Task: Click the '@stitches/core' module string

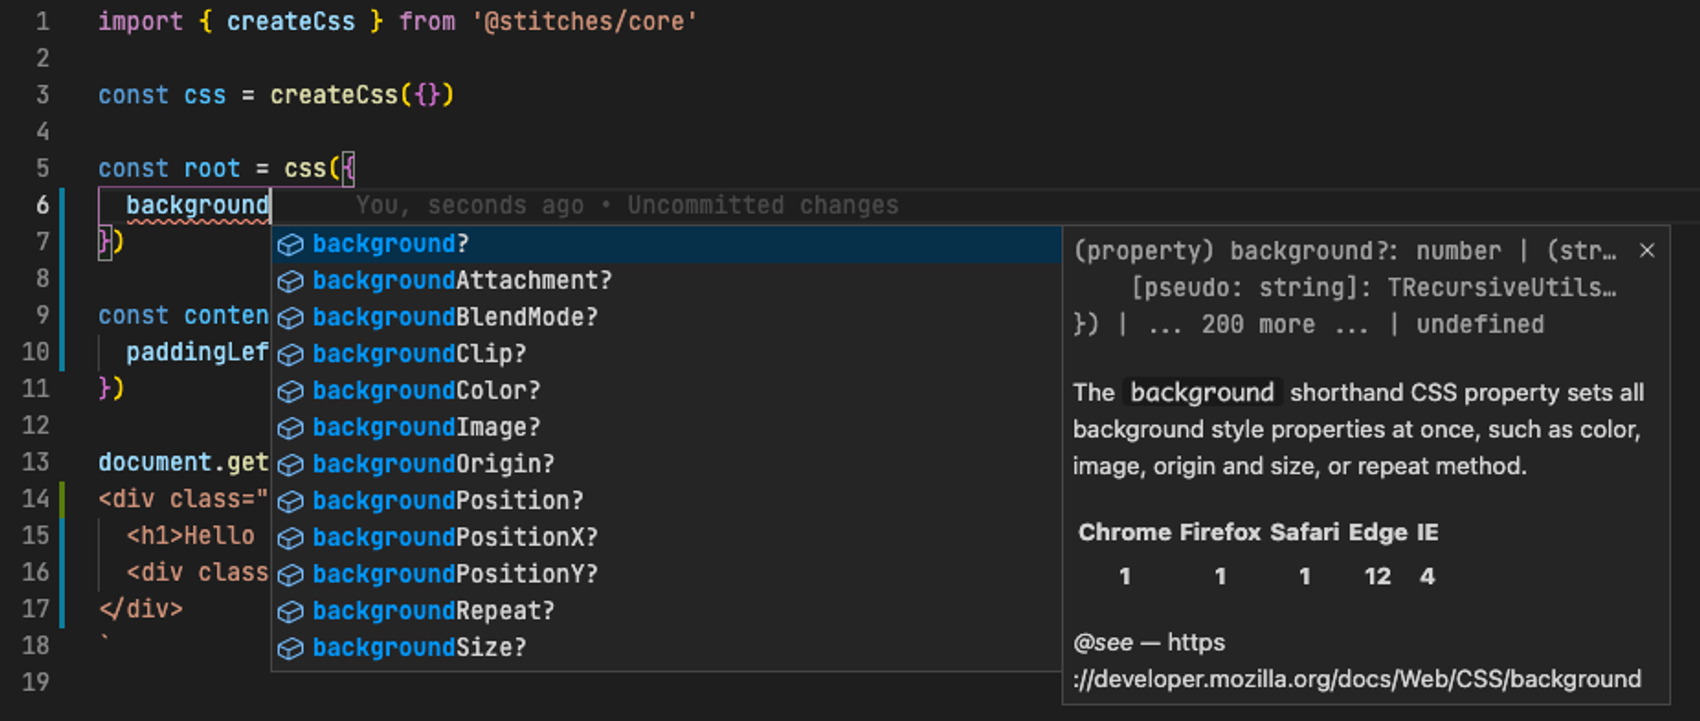Action: [585, 21]
